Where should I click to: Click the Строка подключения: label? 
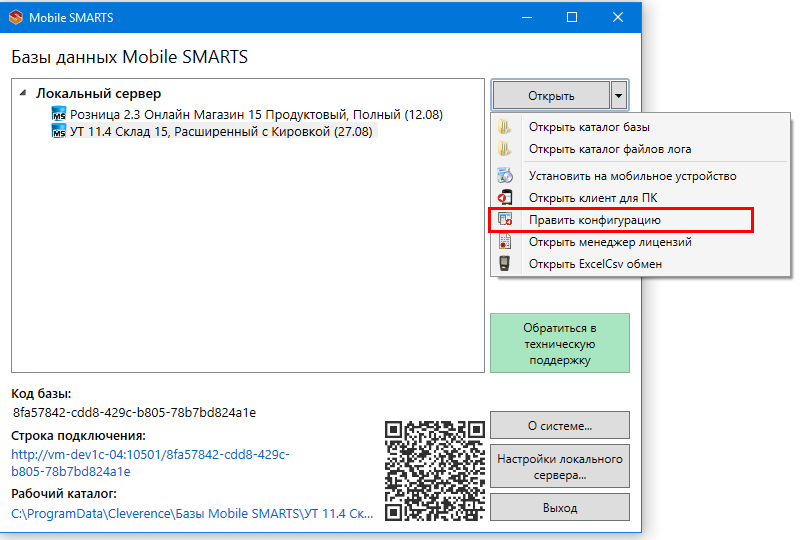[78, 436]
